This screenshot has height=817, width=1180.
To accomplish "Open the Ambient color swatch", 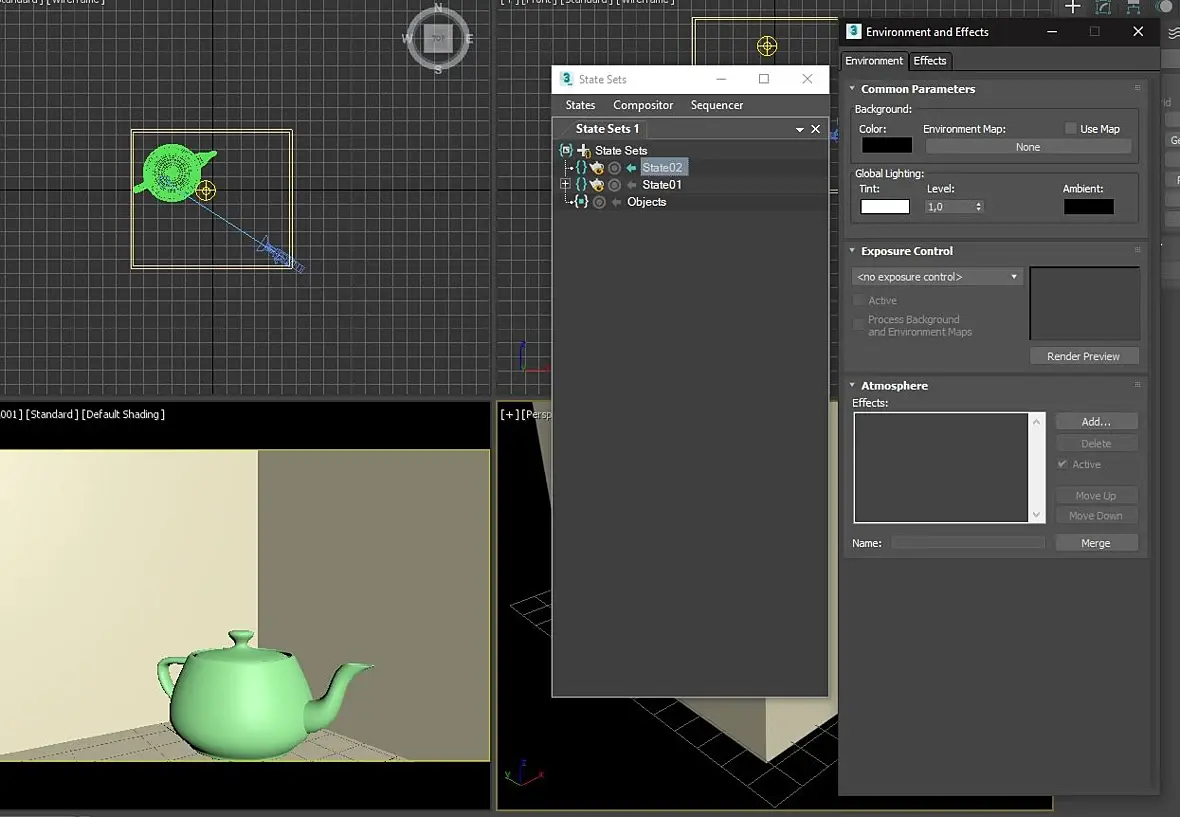I will [x=1088, y=206].
